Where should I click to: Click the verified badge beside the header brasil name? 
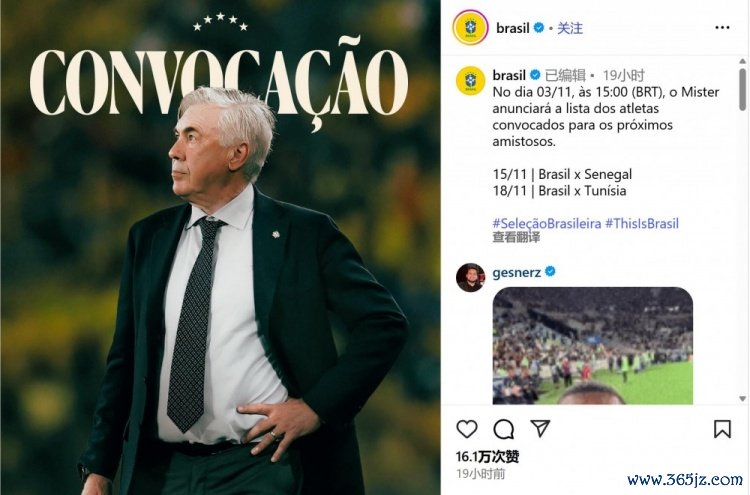click(539, 28)
